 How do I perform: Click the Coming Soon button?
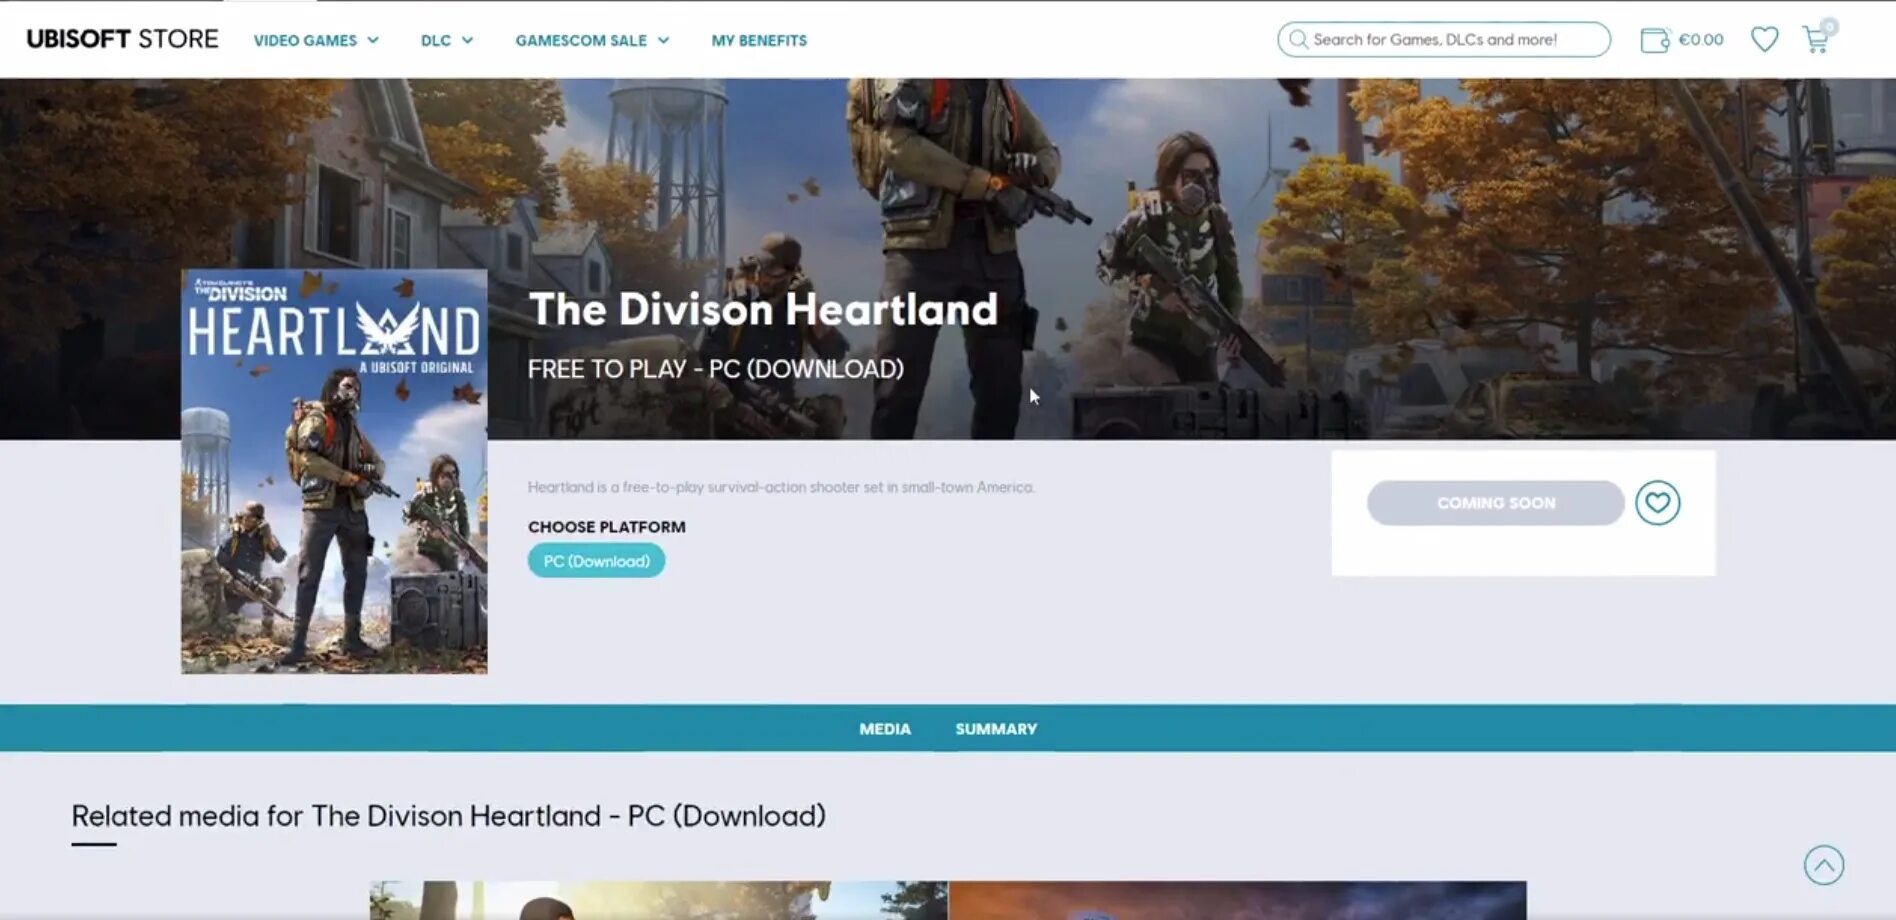pyautogui.click(x=1496, y=503)
